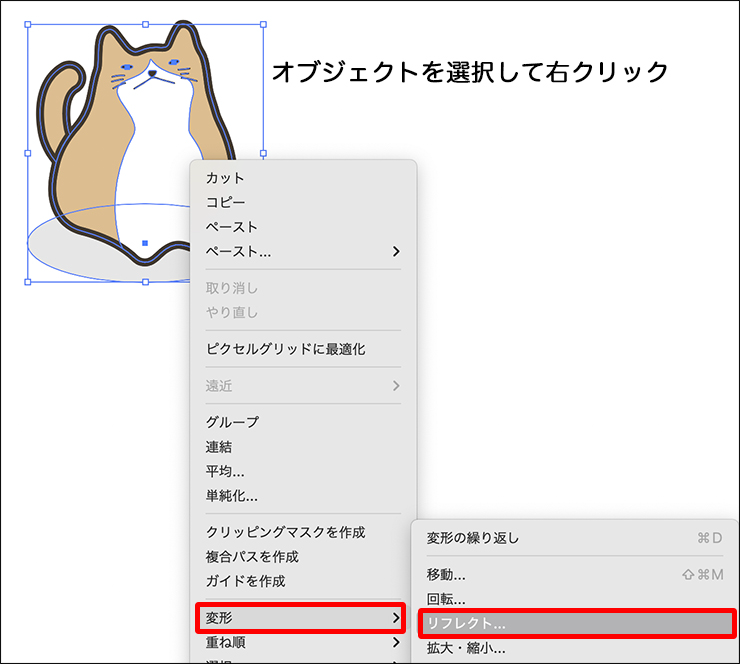Choose ピクセルグリッドに最適化 option

(x=285, y=349)
